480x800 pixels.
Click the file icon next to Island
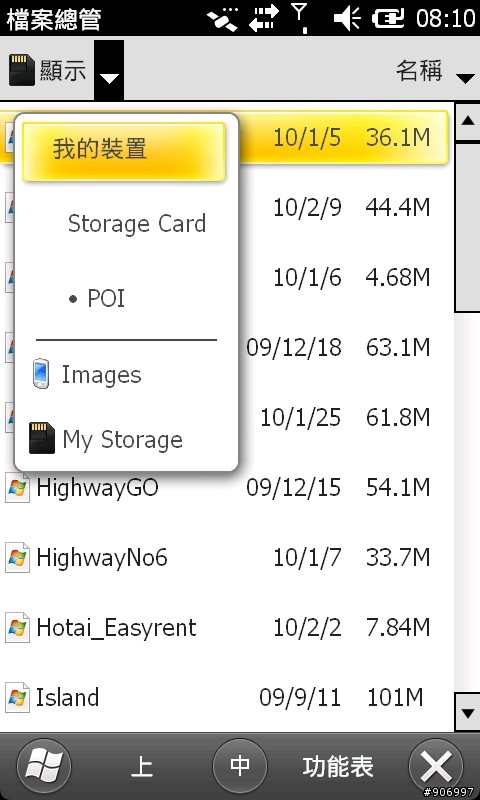pyautogui.click(x=17, y=697)
